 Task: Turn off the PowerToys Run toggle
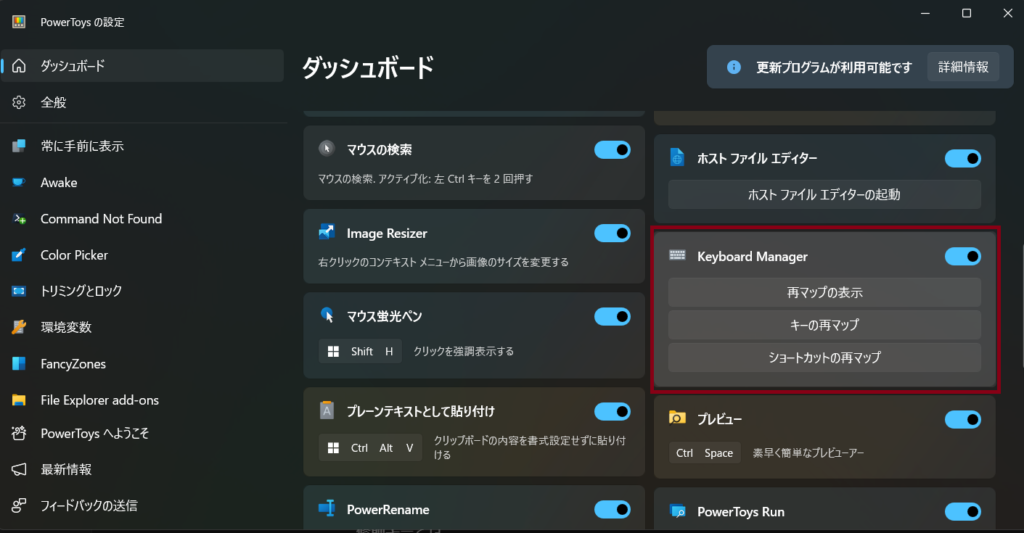click(963, 511)
